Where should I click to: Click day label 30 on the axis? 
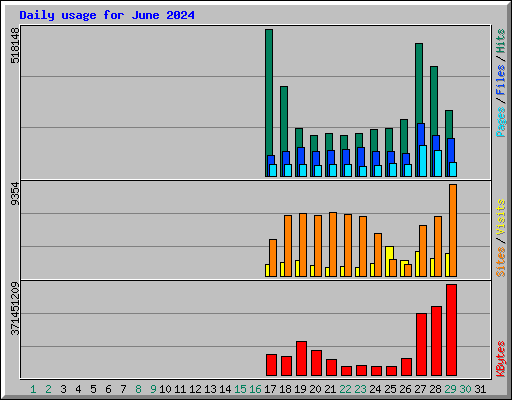(465, 389)
